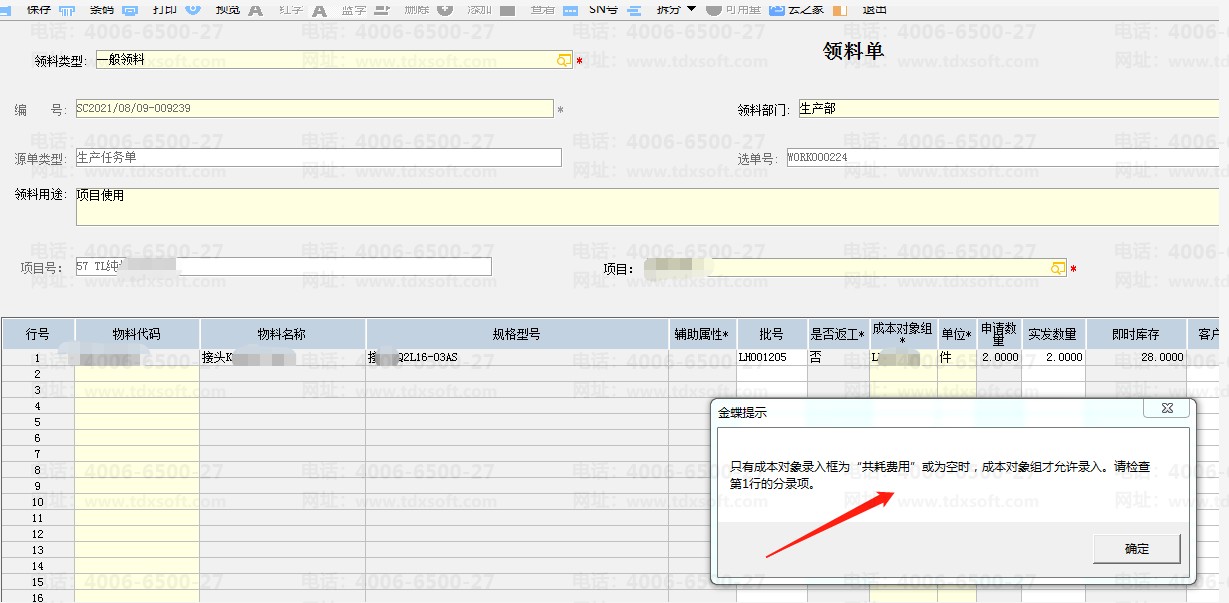Image resolution: width=1229 pixels, height=603 pixels.
Task: Click the 项目 yellow input field
Action: click(x=856, y=267)
